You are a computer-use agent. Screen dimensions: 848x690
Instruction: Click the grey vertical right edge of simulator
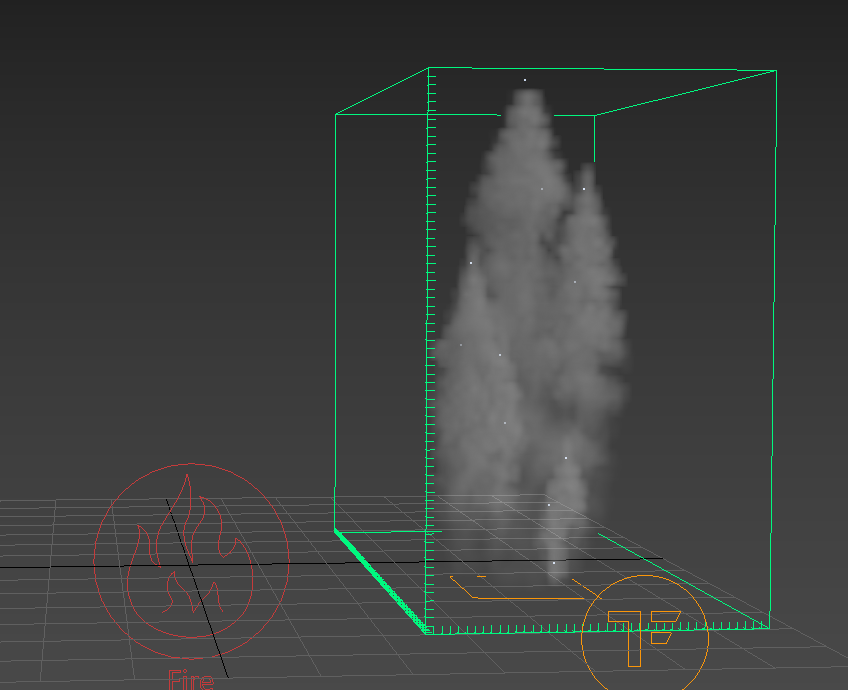point(774,350)
